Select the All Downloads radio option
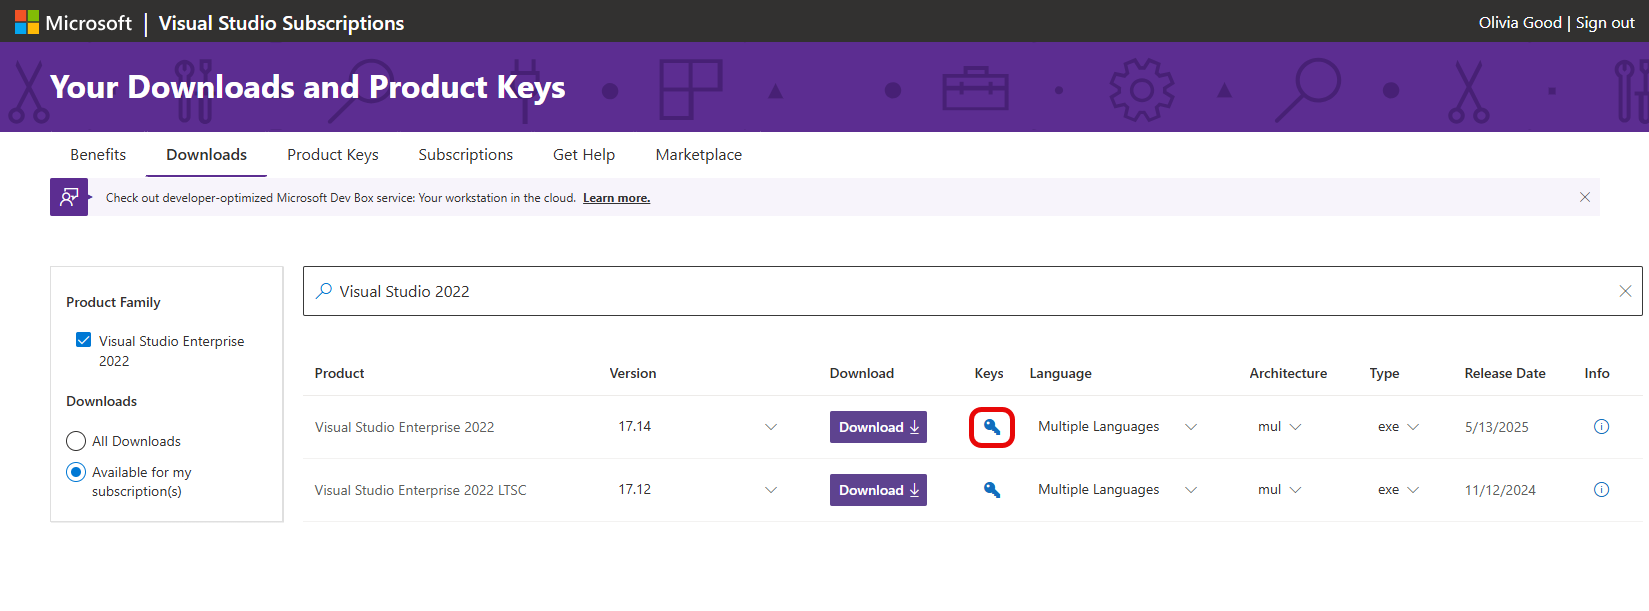Screen dimensions: 1649x611 click(76, 441)
